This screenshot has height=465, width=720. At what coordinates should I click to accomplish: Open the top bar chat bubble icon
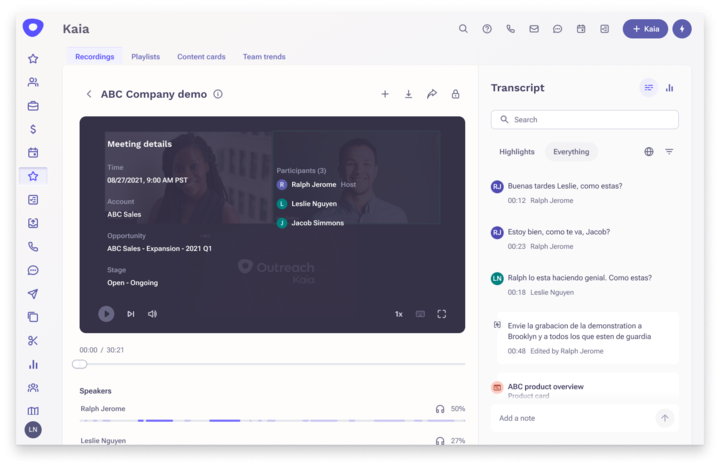coord(557,29)
